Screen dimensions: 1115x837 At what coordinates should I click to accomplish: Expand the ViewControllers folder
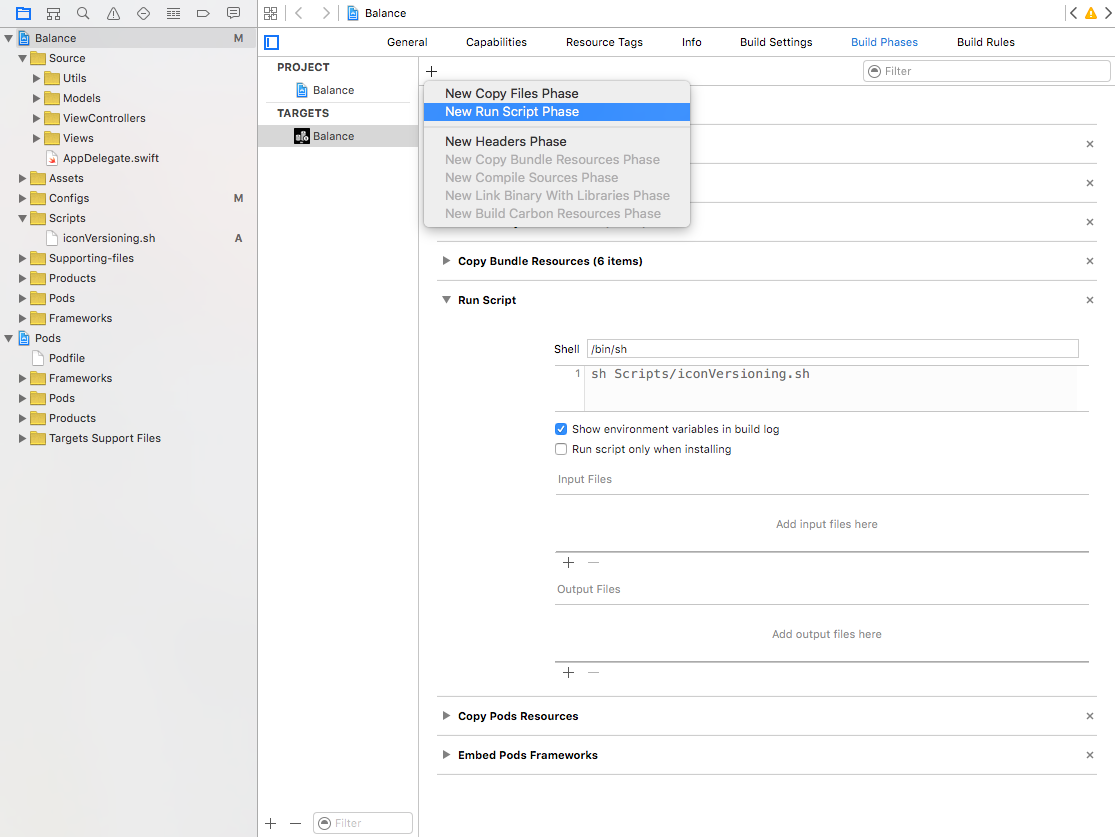point(36,118)
